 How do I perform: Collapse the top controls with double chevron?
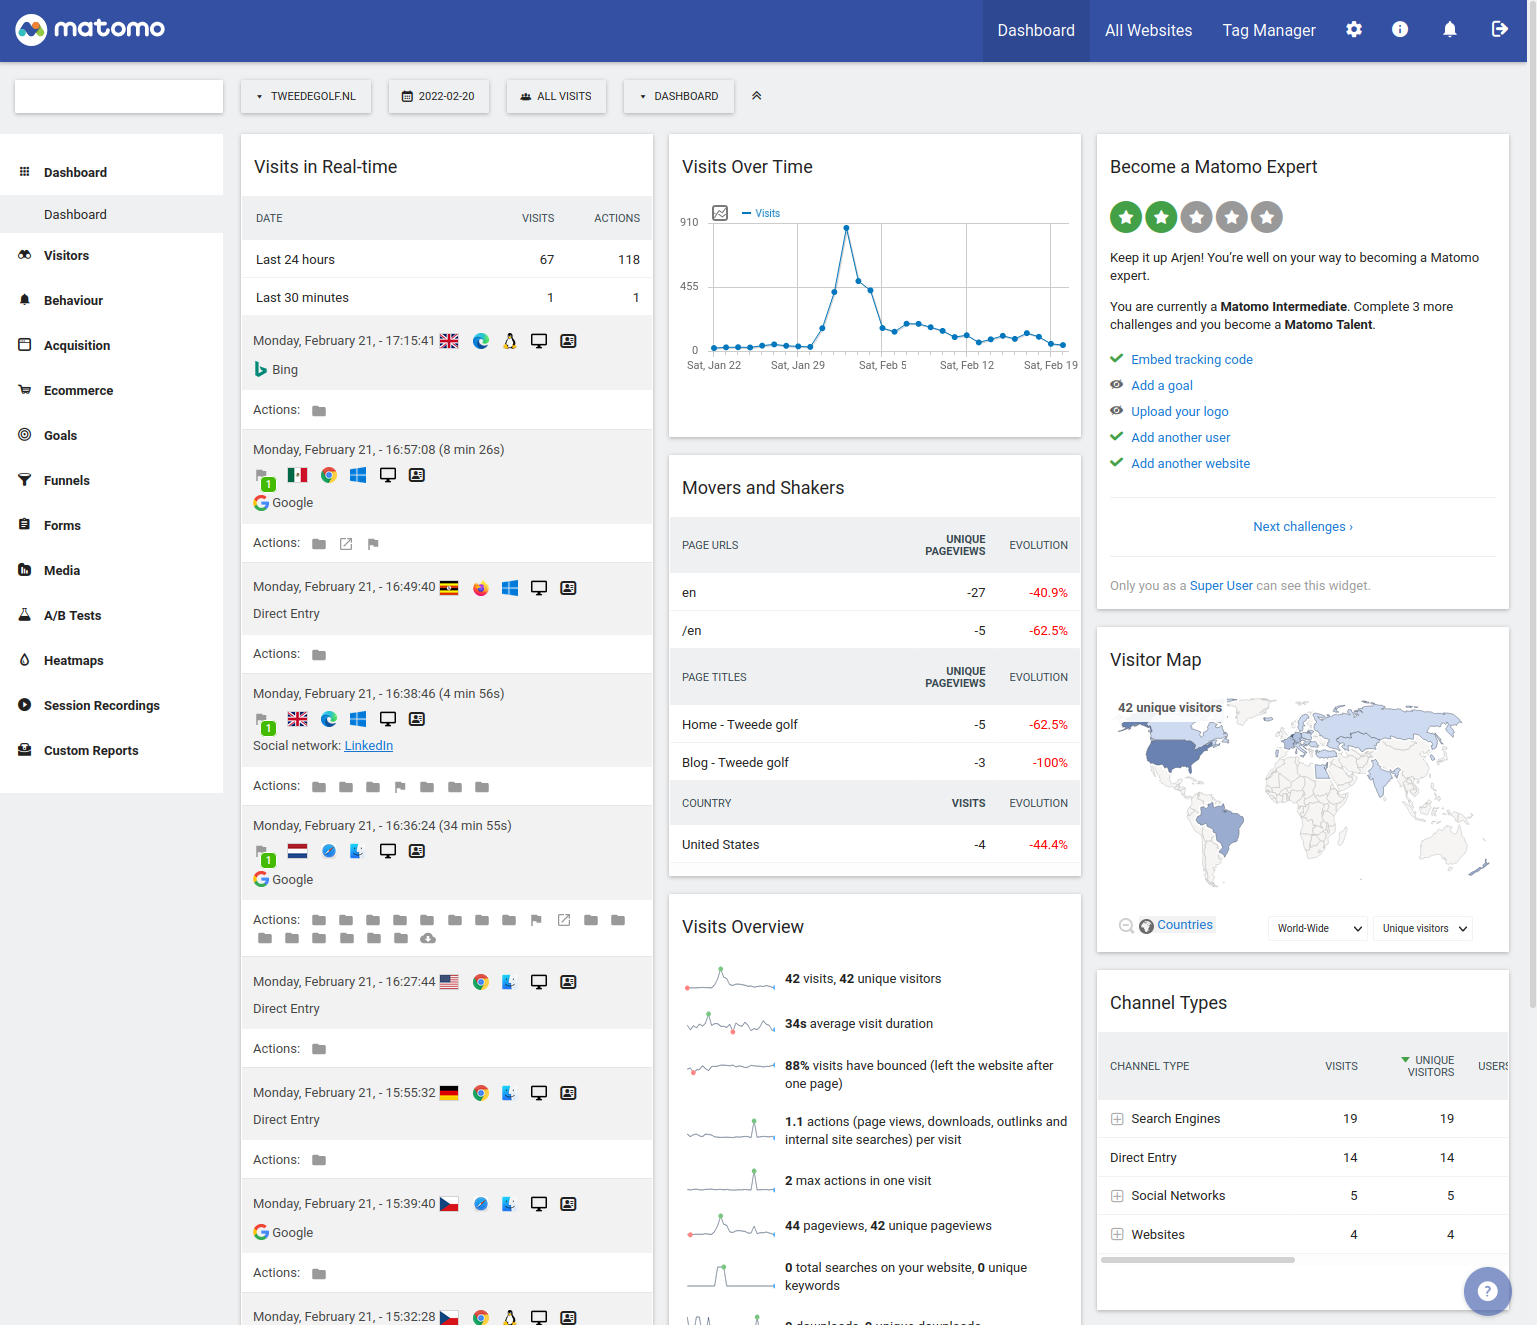757,96
